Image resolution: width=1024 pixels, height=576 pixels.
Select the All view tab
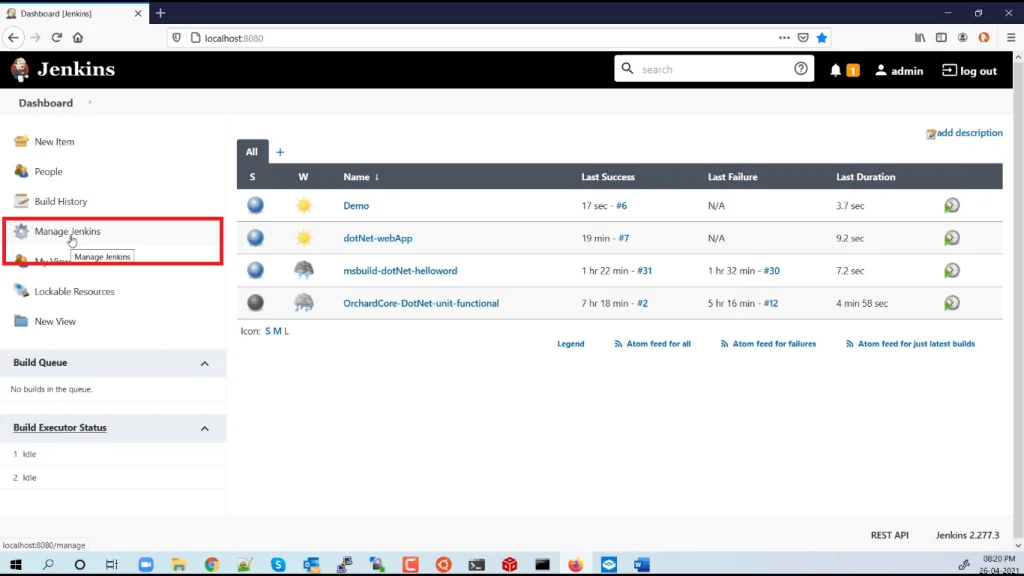tap(252, 152)
